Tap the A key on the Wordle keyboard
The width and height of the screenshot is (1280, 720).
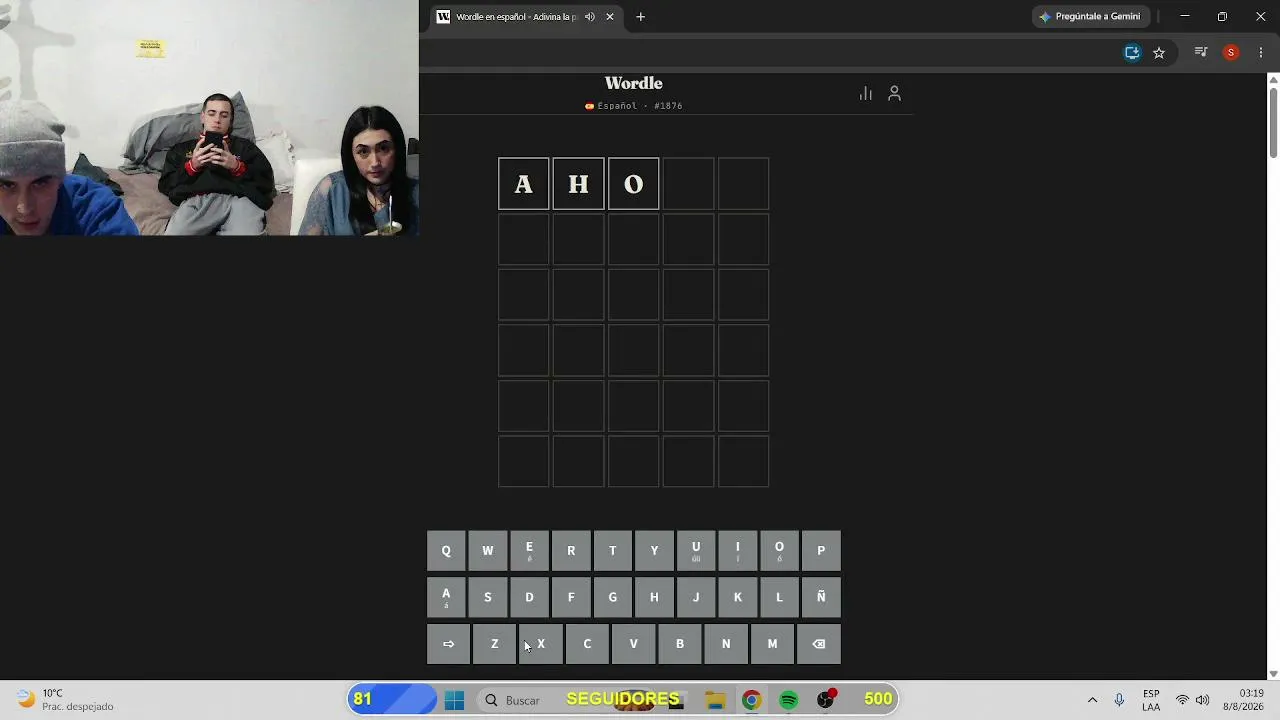446,597
